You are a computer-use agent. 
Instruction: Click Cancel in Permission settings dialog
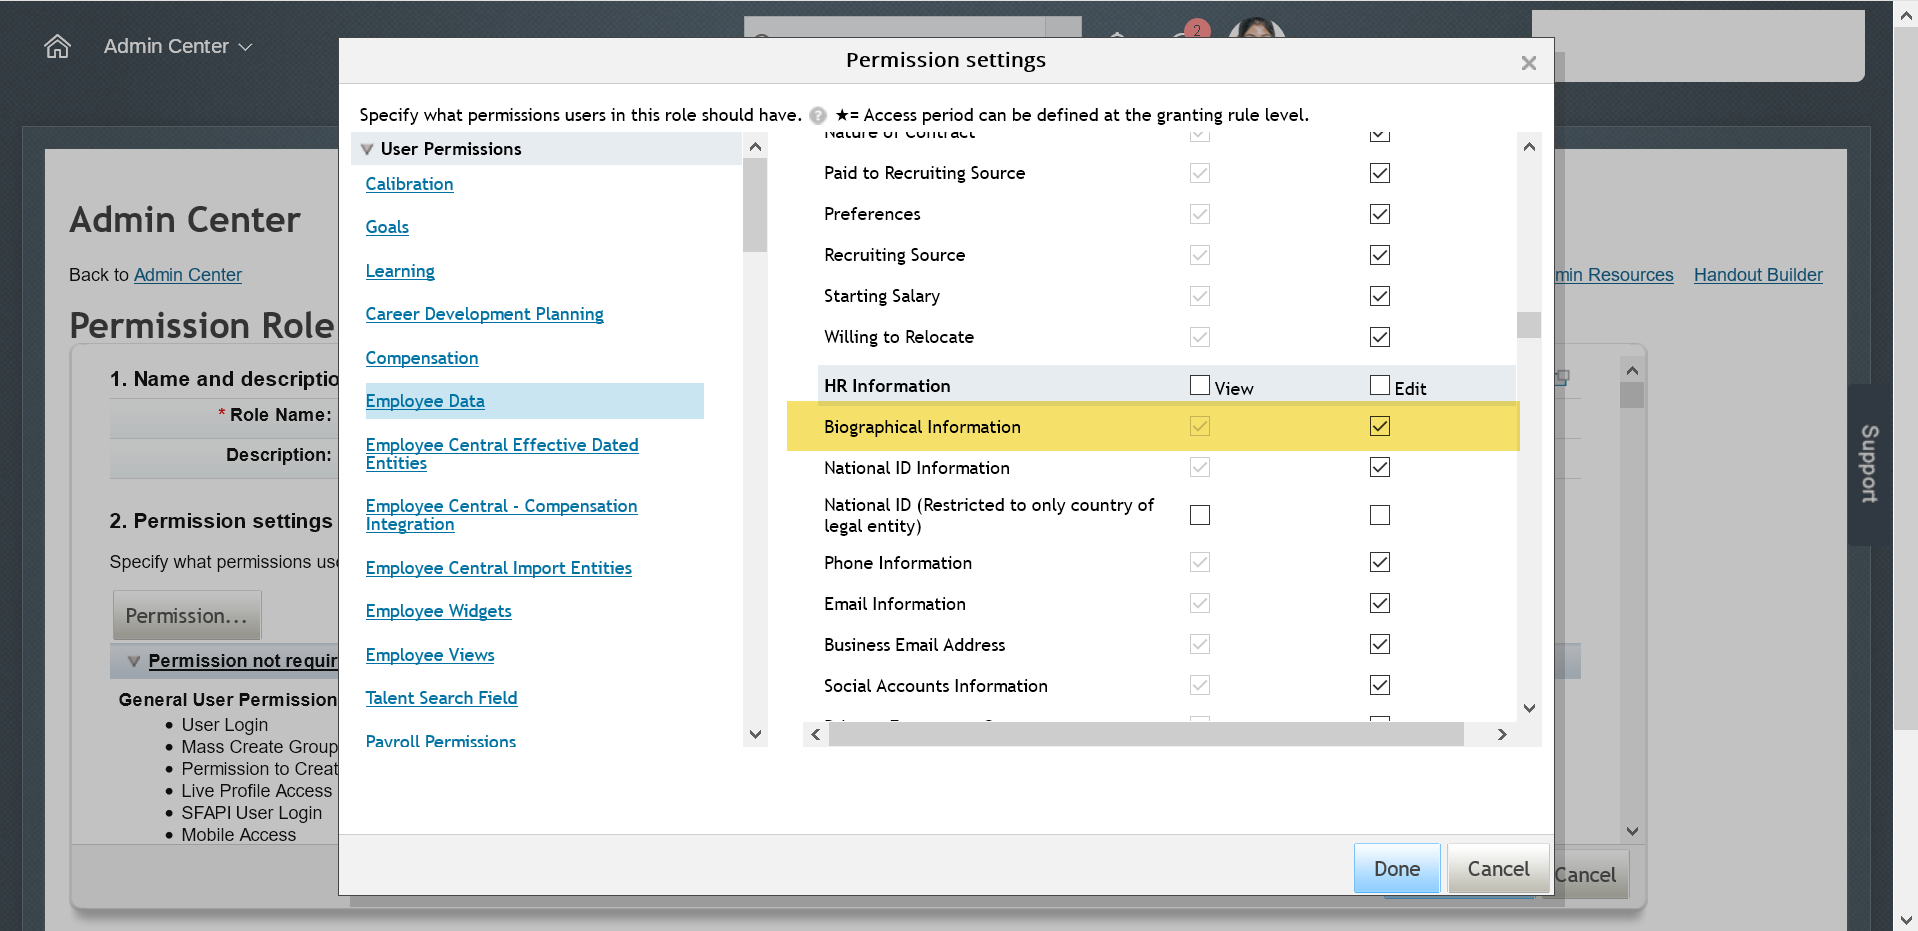1498,869
